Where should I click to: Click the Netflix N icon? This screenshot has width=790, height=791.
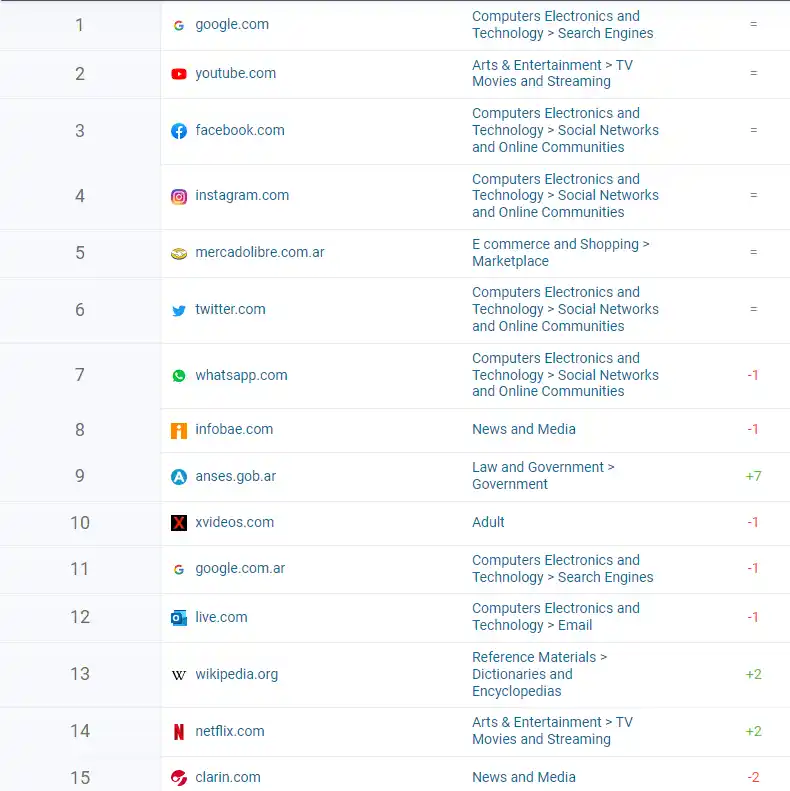point(179,732)
